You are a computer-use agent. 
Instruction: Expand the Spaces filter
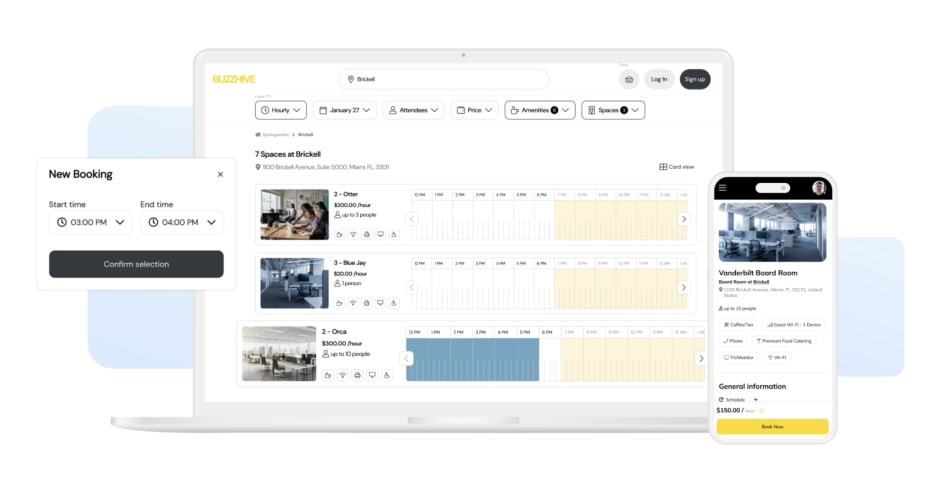(x=613, y=110)
